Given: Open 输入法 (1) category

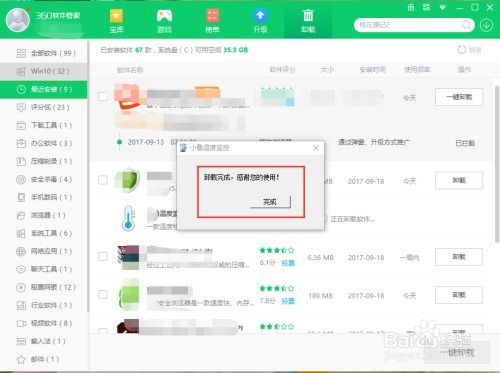Looking at the screenshot, I should pos(44,341).
